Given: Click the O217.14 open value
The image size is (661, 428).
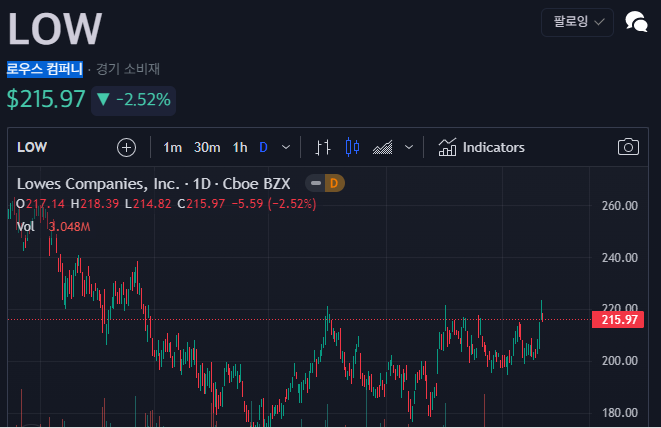Looking at the screenshot, I should click(x=40, y=204).
